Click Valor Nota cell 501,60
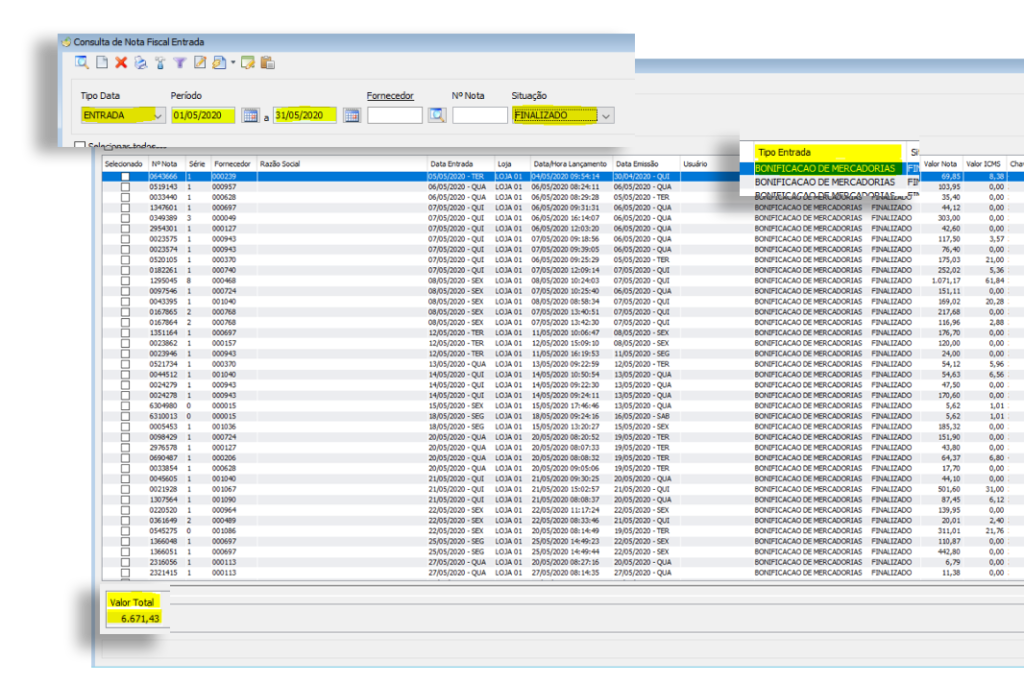This screenshot has width=1024, height=685. pos(950,489)
